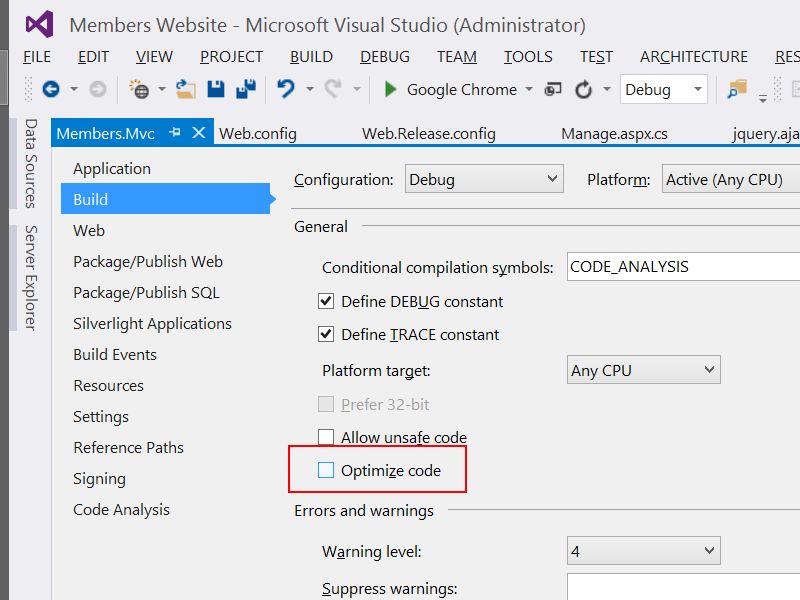Switch to the Manage.aspx.cs tab
Screen dimensions: 800x600
[x=614, y=134]
